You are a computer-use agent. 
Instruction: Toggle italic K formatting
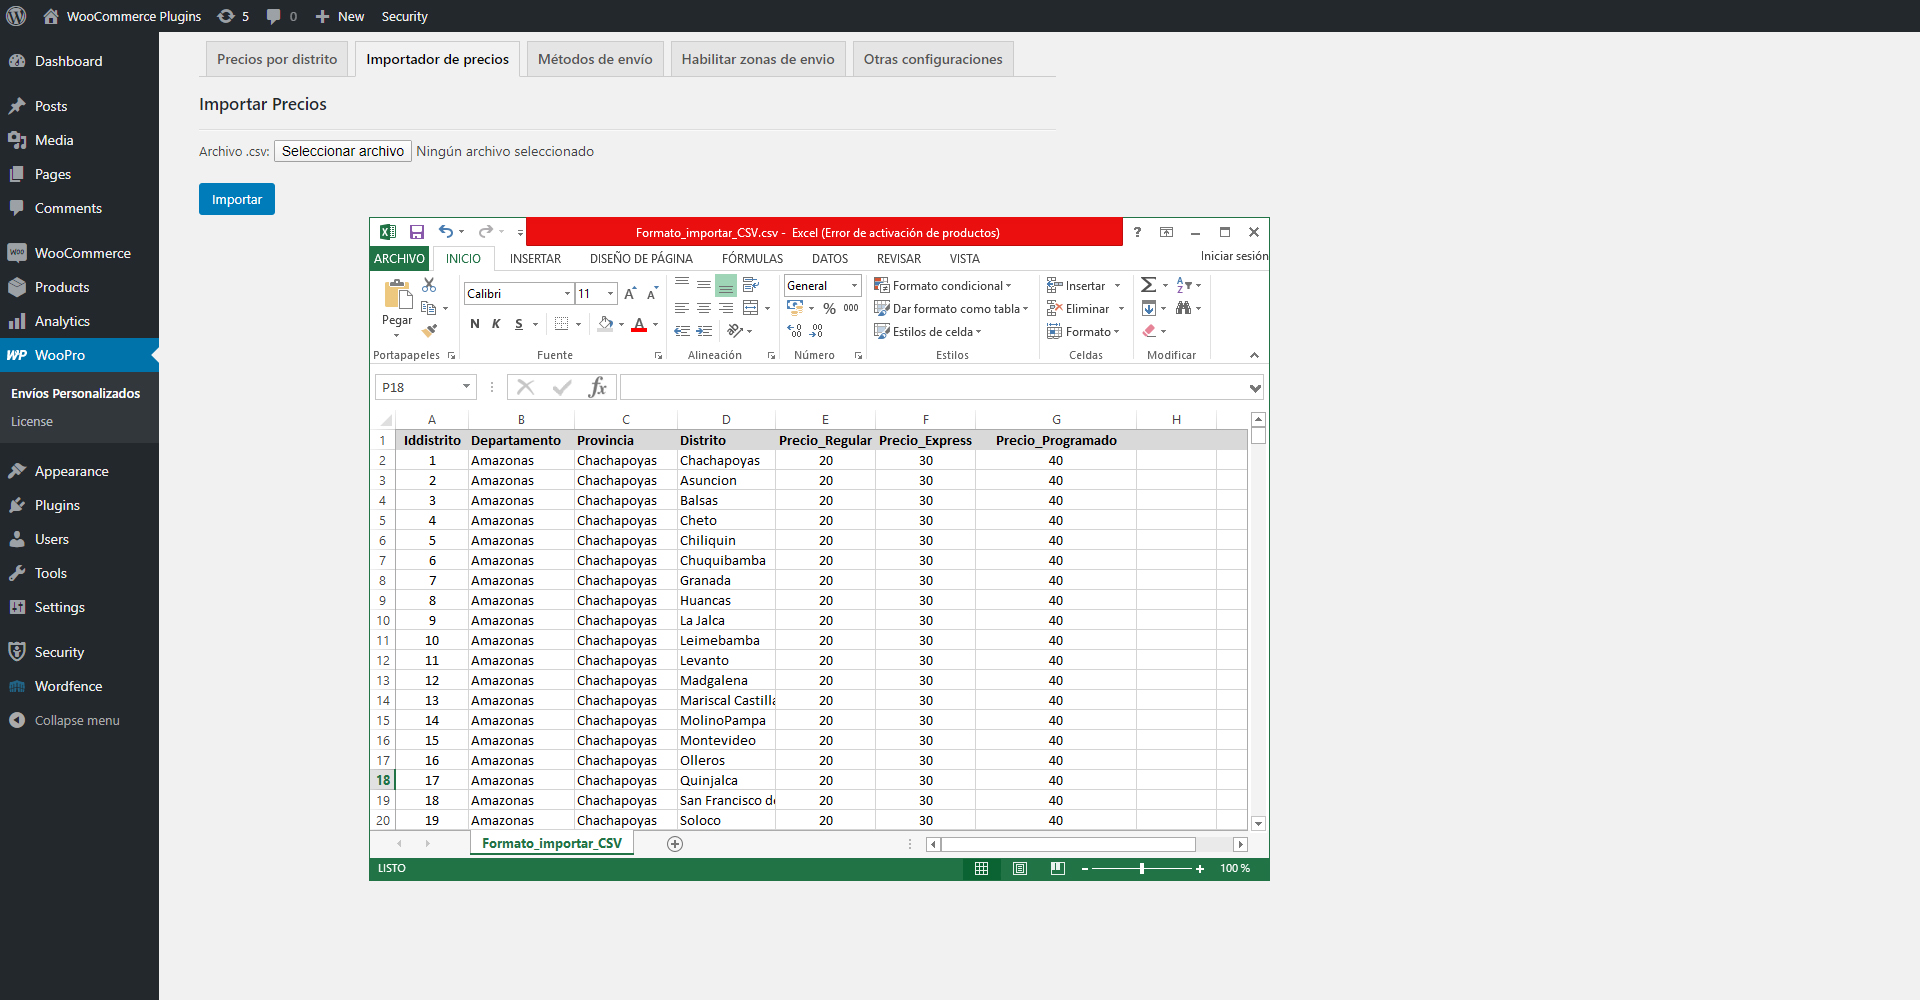point(496,324)
